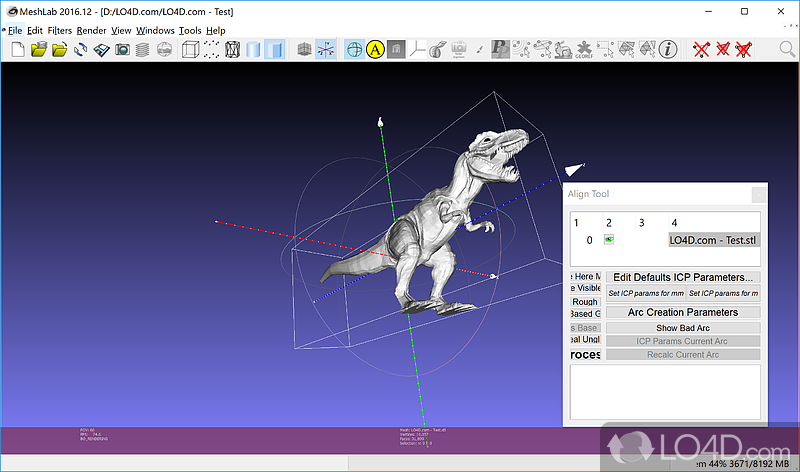Toggle the Show Axis icon

point(327,49)
